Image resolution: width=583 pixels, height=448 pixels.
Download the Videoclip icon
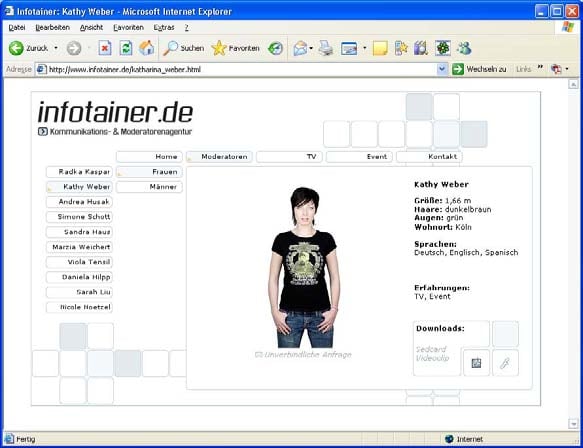(505, 363)
